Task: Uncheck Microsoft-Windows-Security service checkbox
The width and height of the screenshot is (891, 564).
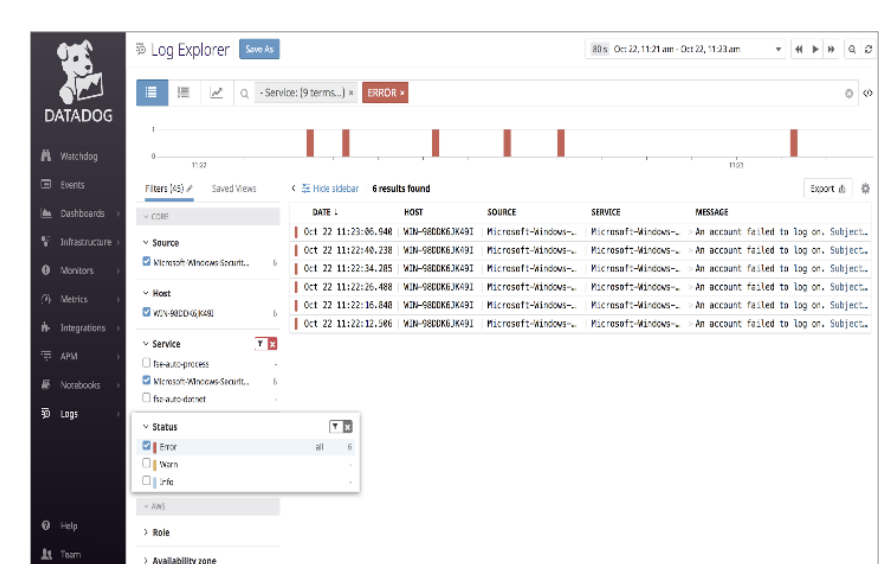Action: coord(147,380)
